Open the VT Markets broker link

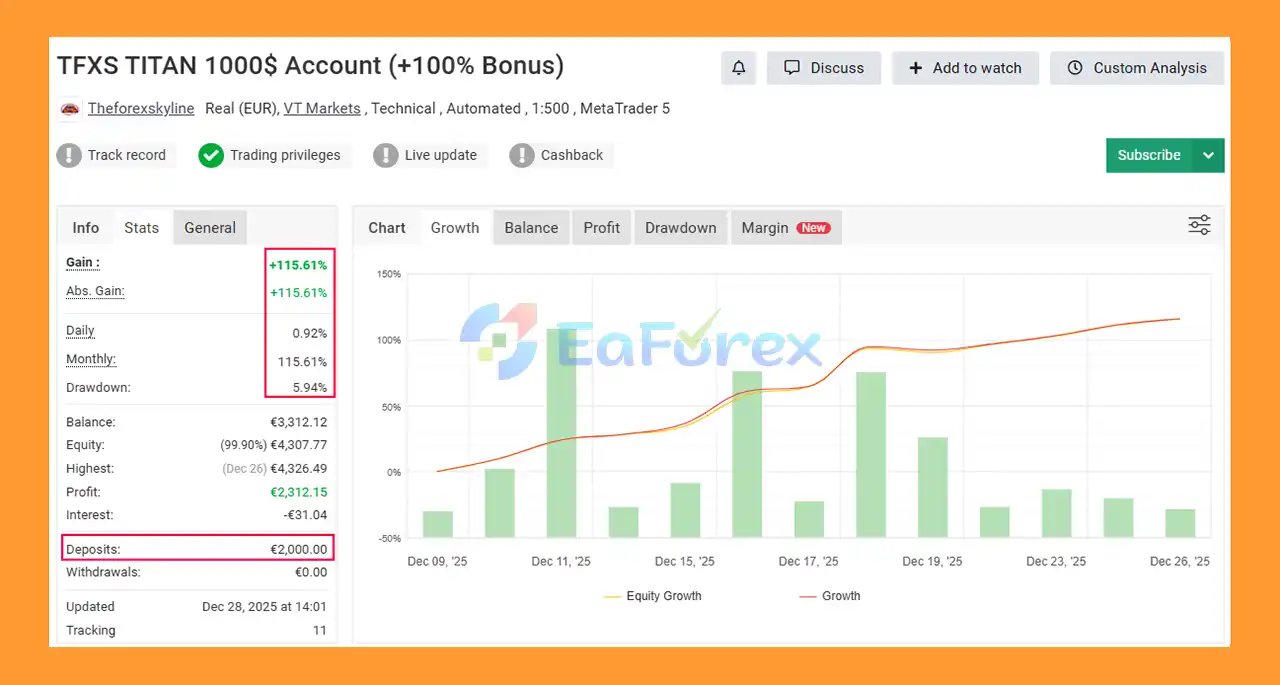(x=322, y=109)
